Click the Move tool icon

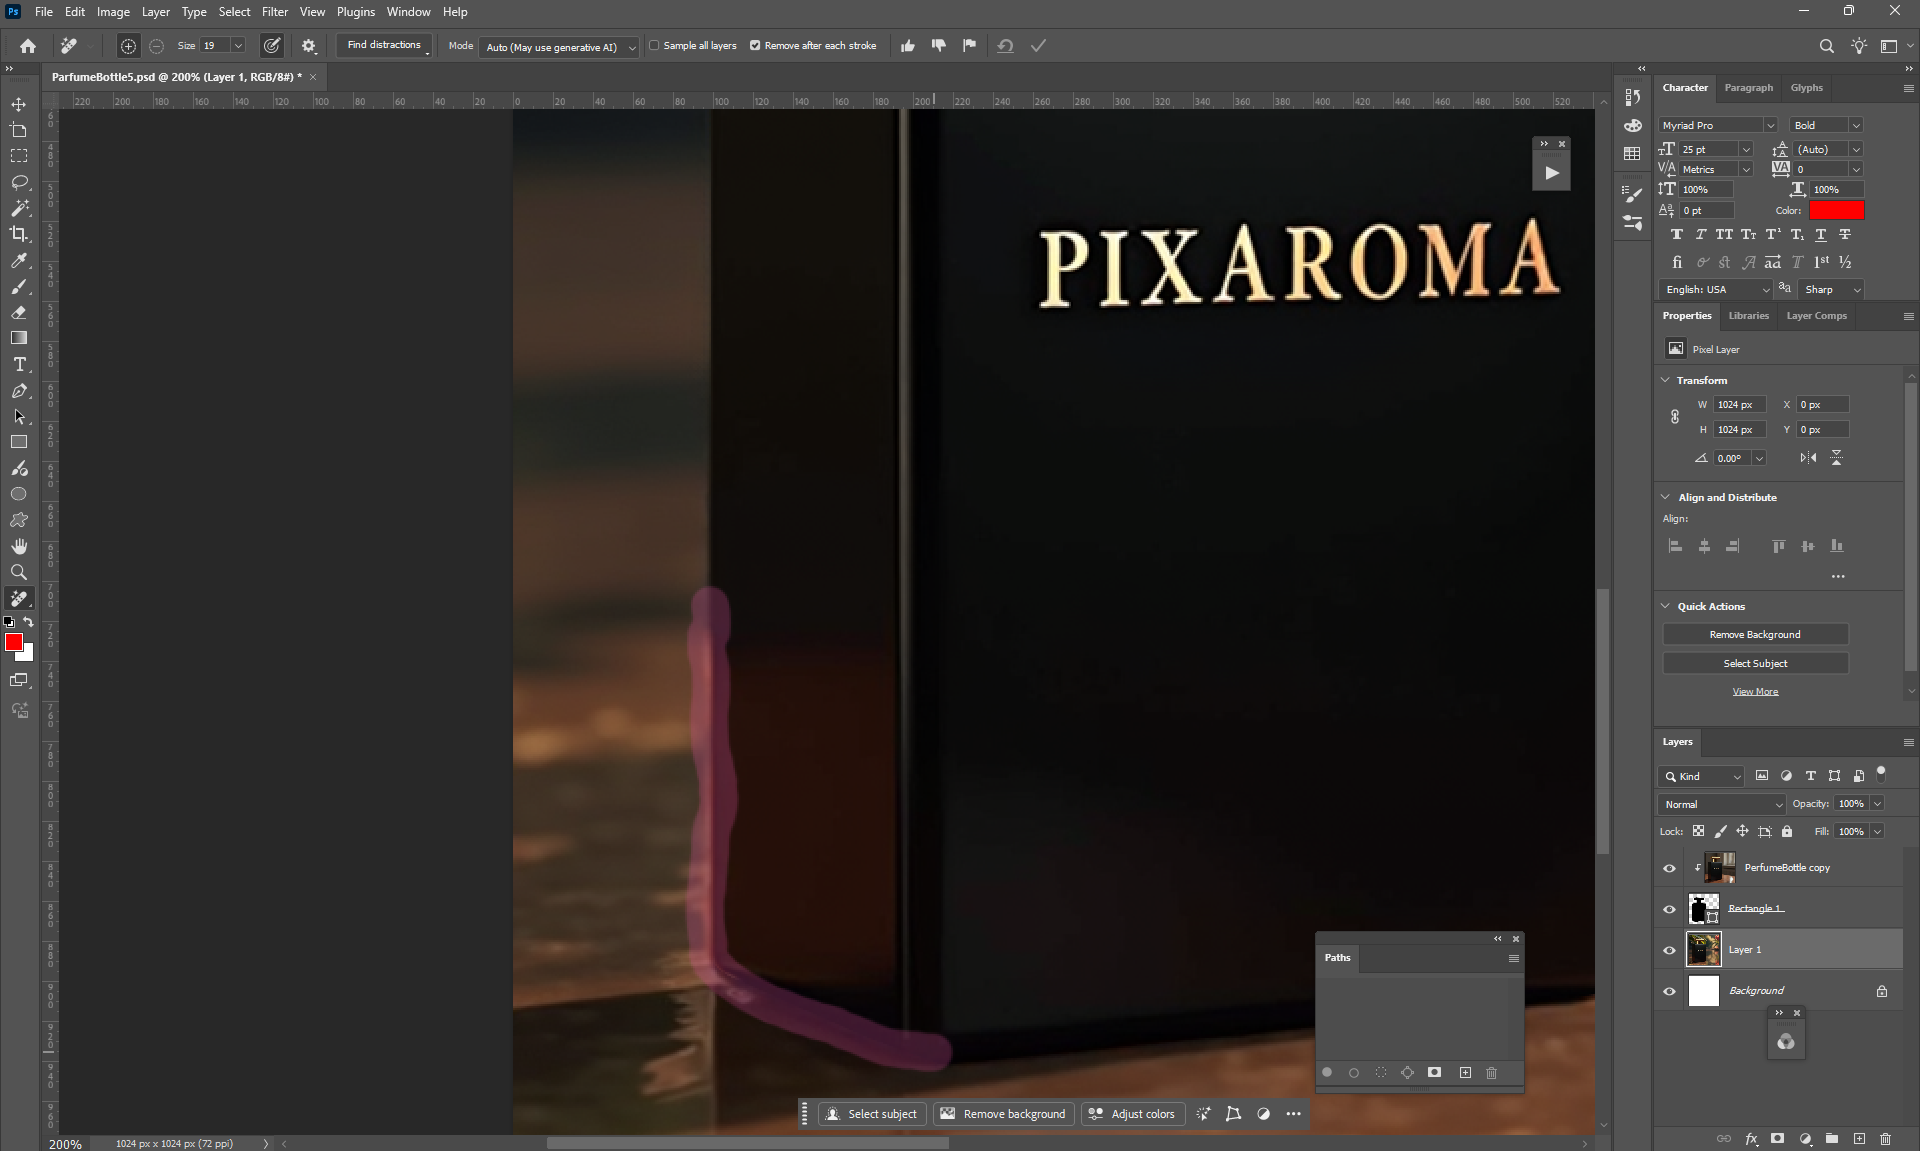(19, 104)
